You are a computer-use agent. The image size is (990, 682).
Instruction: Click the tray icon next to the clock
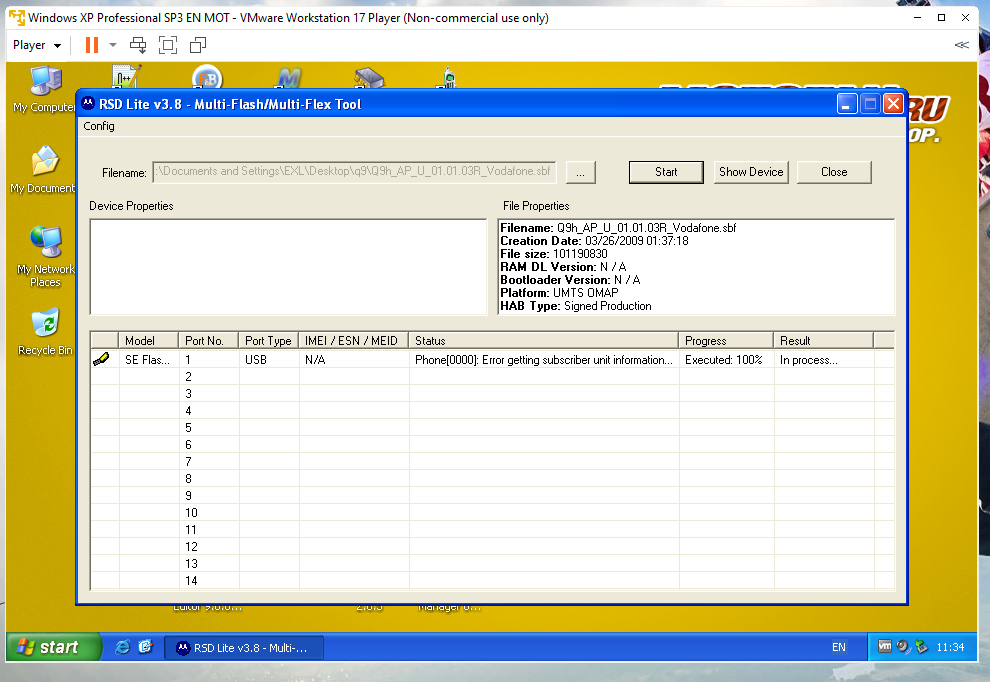(922, 647)
